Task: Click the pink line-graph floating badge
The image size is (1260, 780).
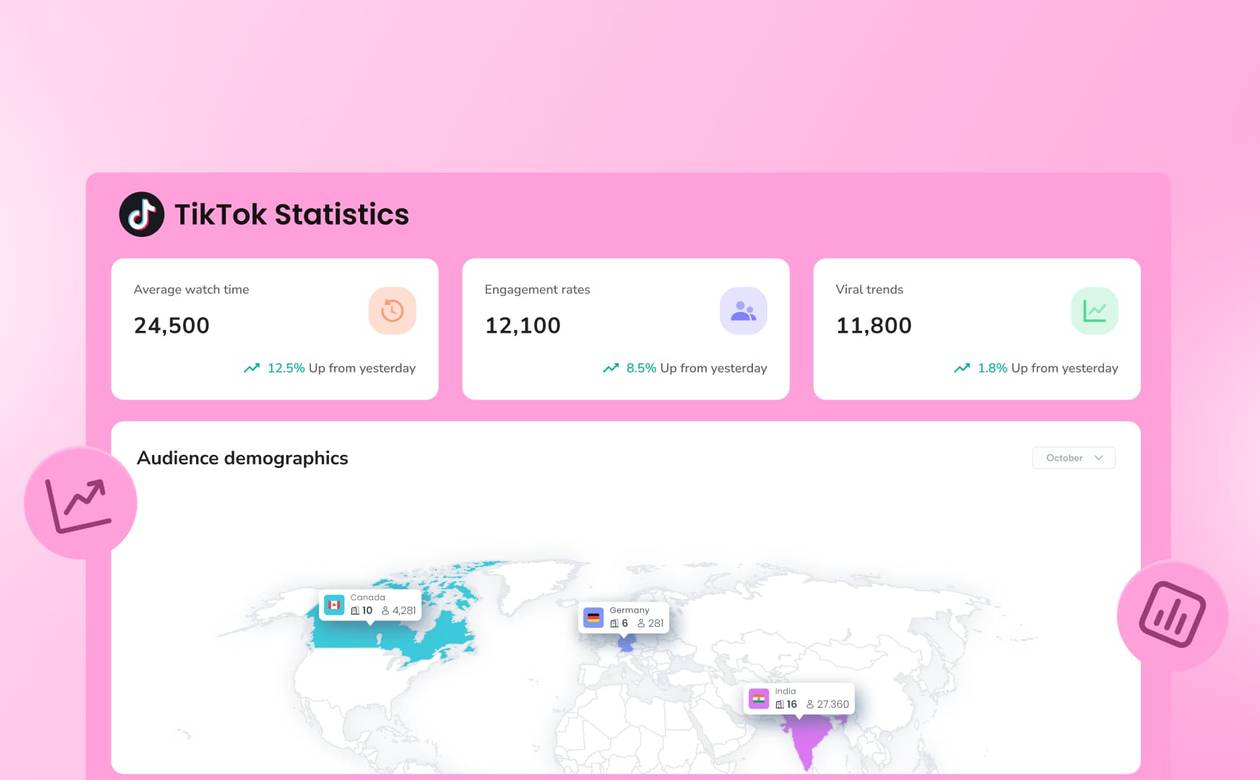Action: pos(80,503)
